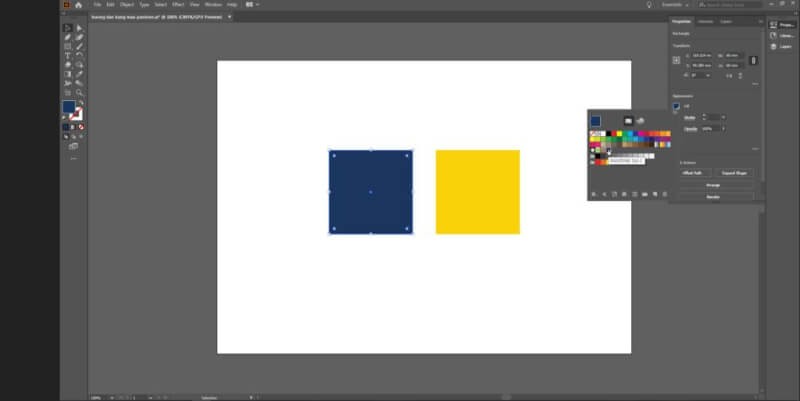Select the Zoom magnifier tool
Screen dimensions: 800x401
tap(79, 92)
